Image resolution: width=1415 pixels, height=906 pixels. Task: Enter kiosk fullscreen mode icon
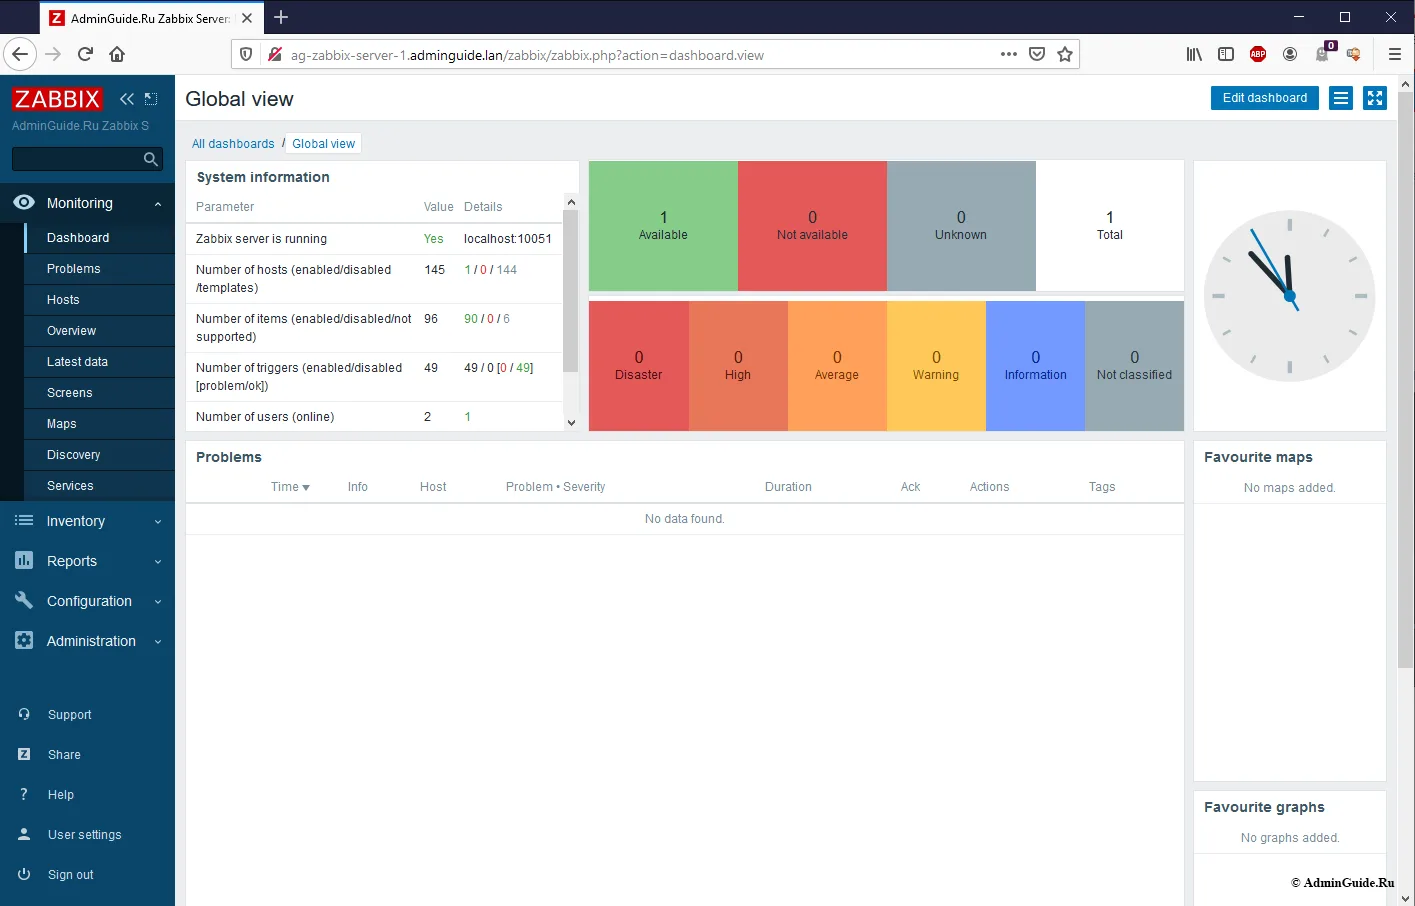(x=1375, y=98)
